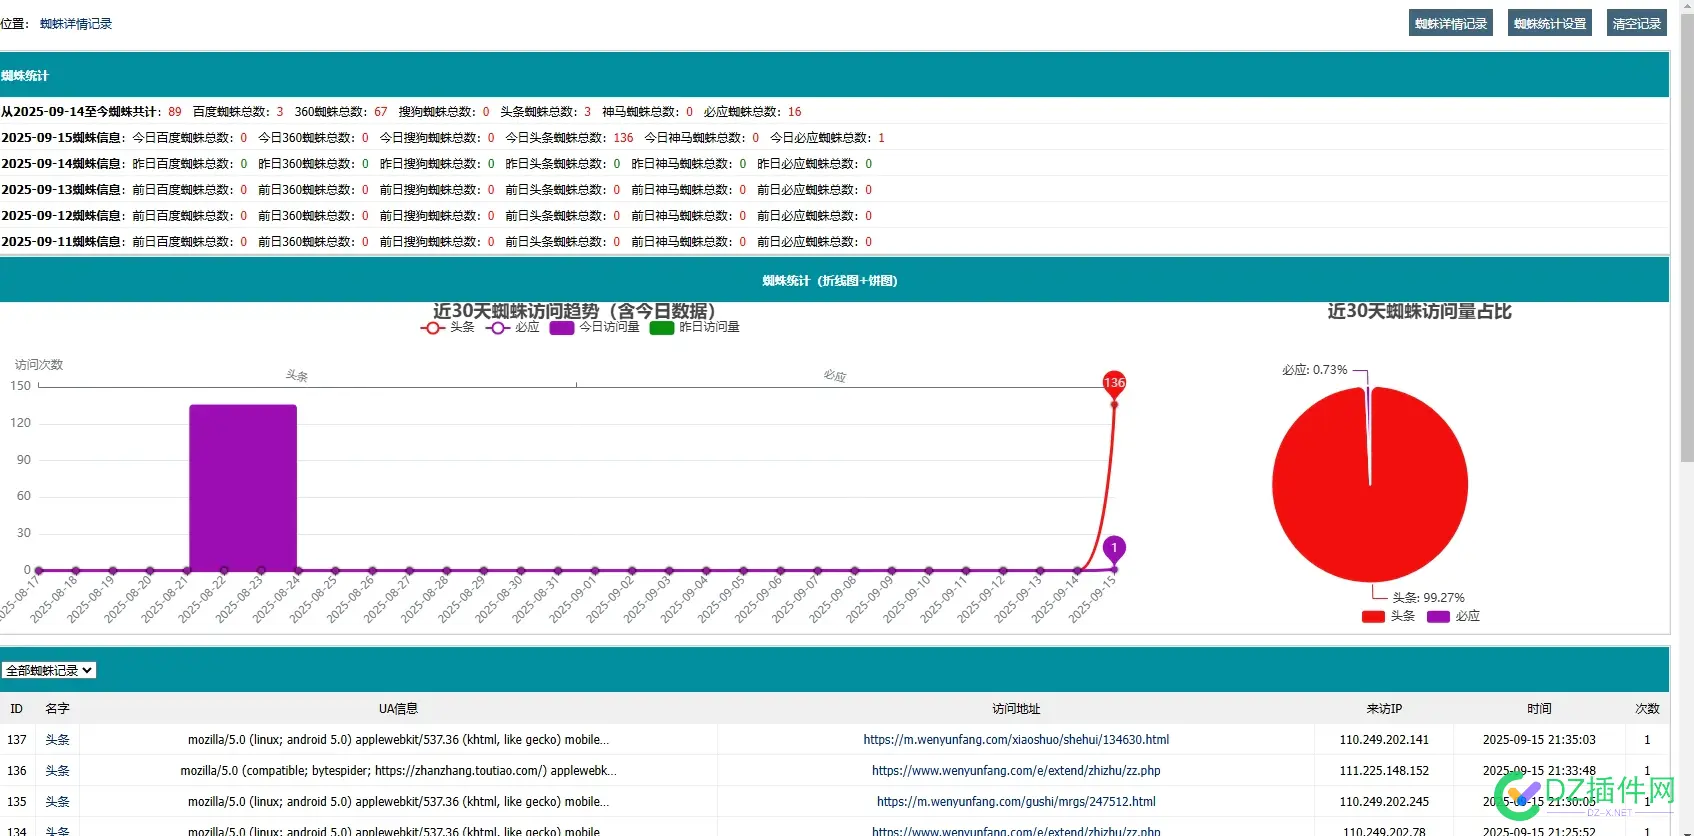Toggle 昨日访问量 green legend item
This screenshot has width=1694, height=836.
pyautogui.click(x=695, y=327)
